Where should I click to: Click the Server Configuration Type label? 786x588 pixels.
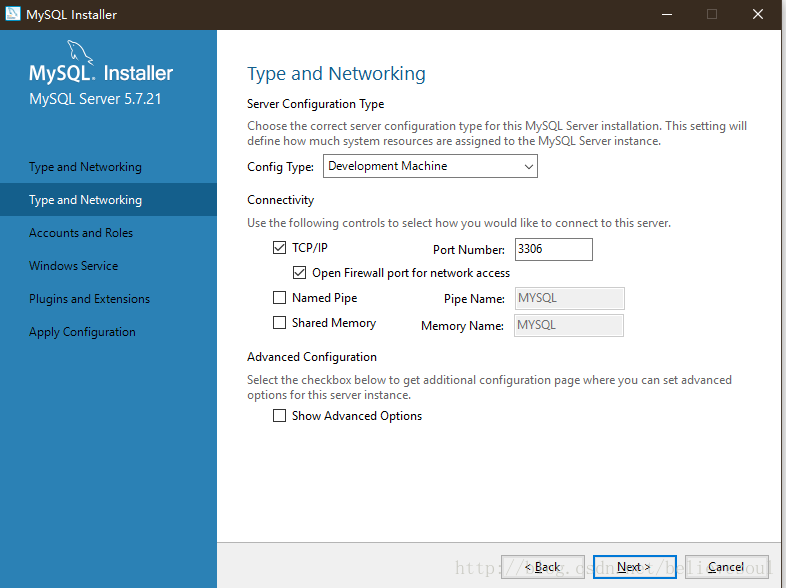pyautogui.click(x=316, y=104)
